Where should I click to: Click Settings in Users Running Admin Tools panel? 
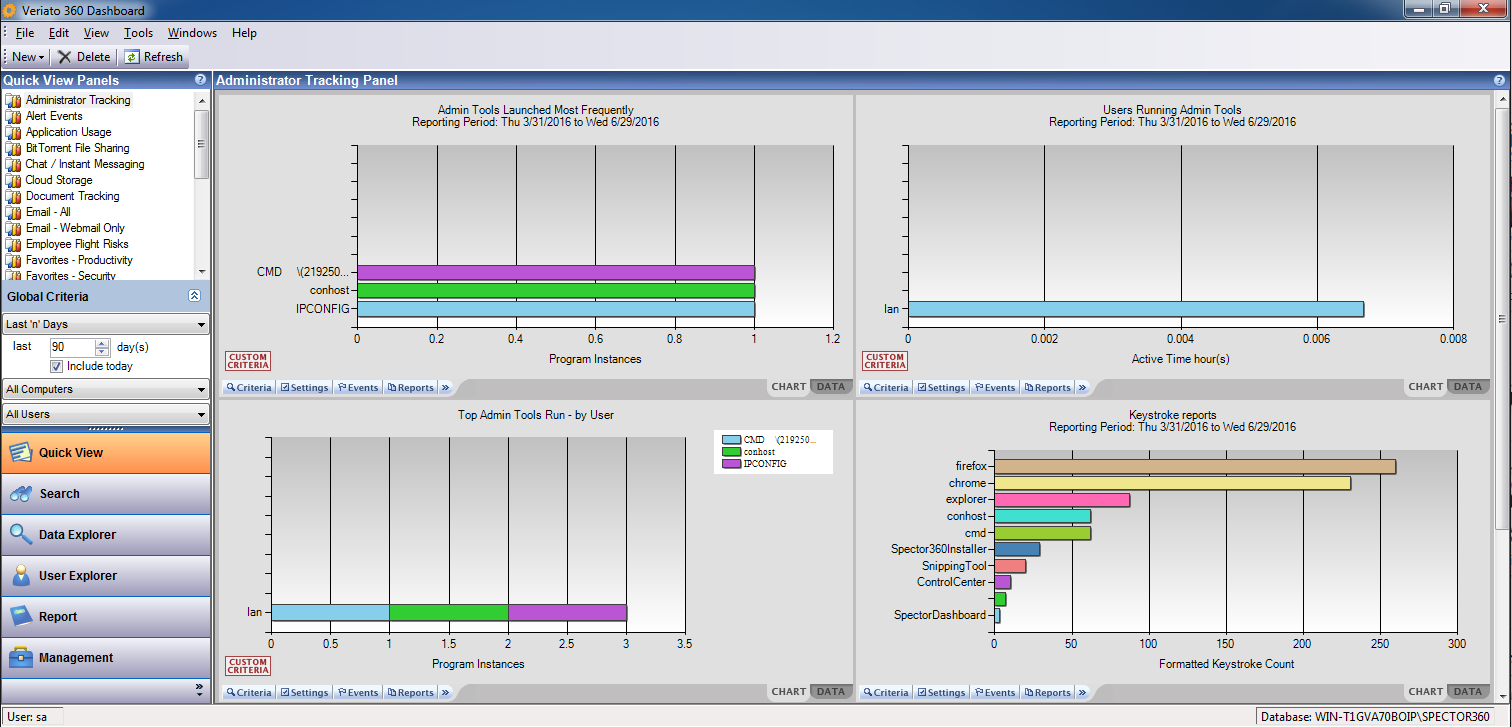(x=941, y=388)
